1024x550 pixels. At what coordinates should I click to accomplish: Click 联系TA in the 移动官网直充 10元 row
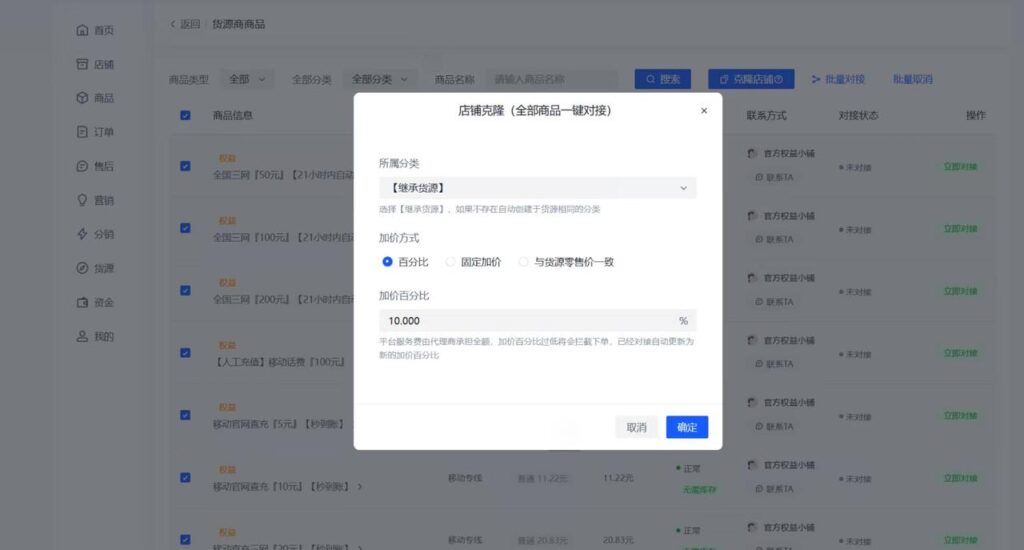775,489
